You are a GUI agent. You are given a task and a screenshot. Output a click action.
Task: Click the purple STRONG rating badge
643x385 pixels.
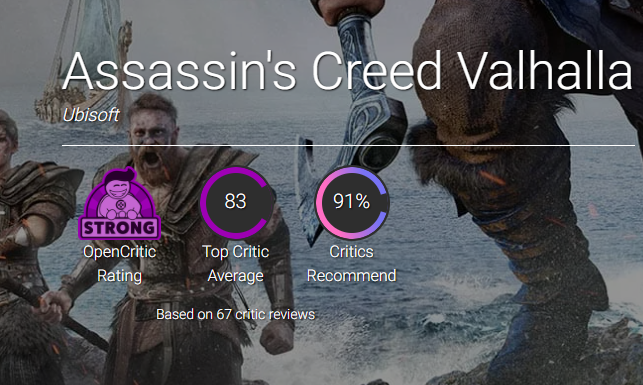pos(119,203)
